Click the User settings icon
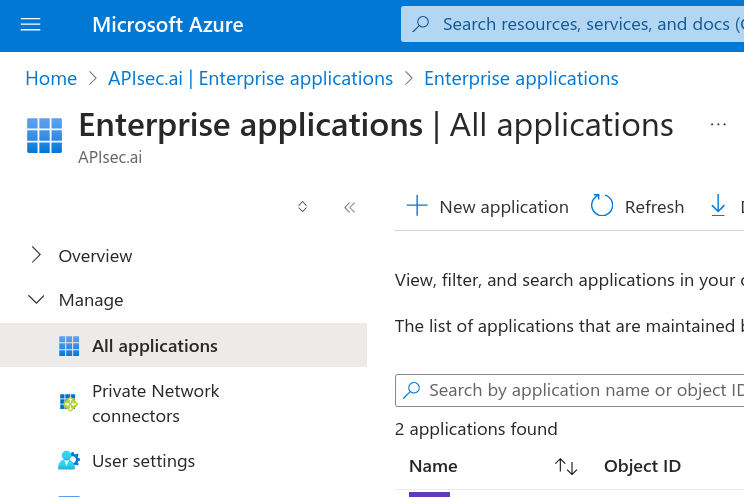 (x=69, y=461)
